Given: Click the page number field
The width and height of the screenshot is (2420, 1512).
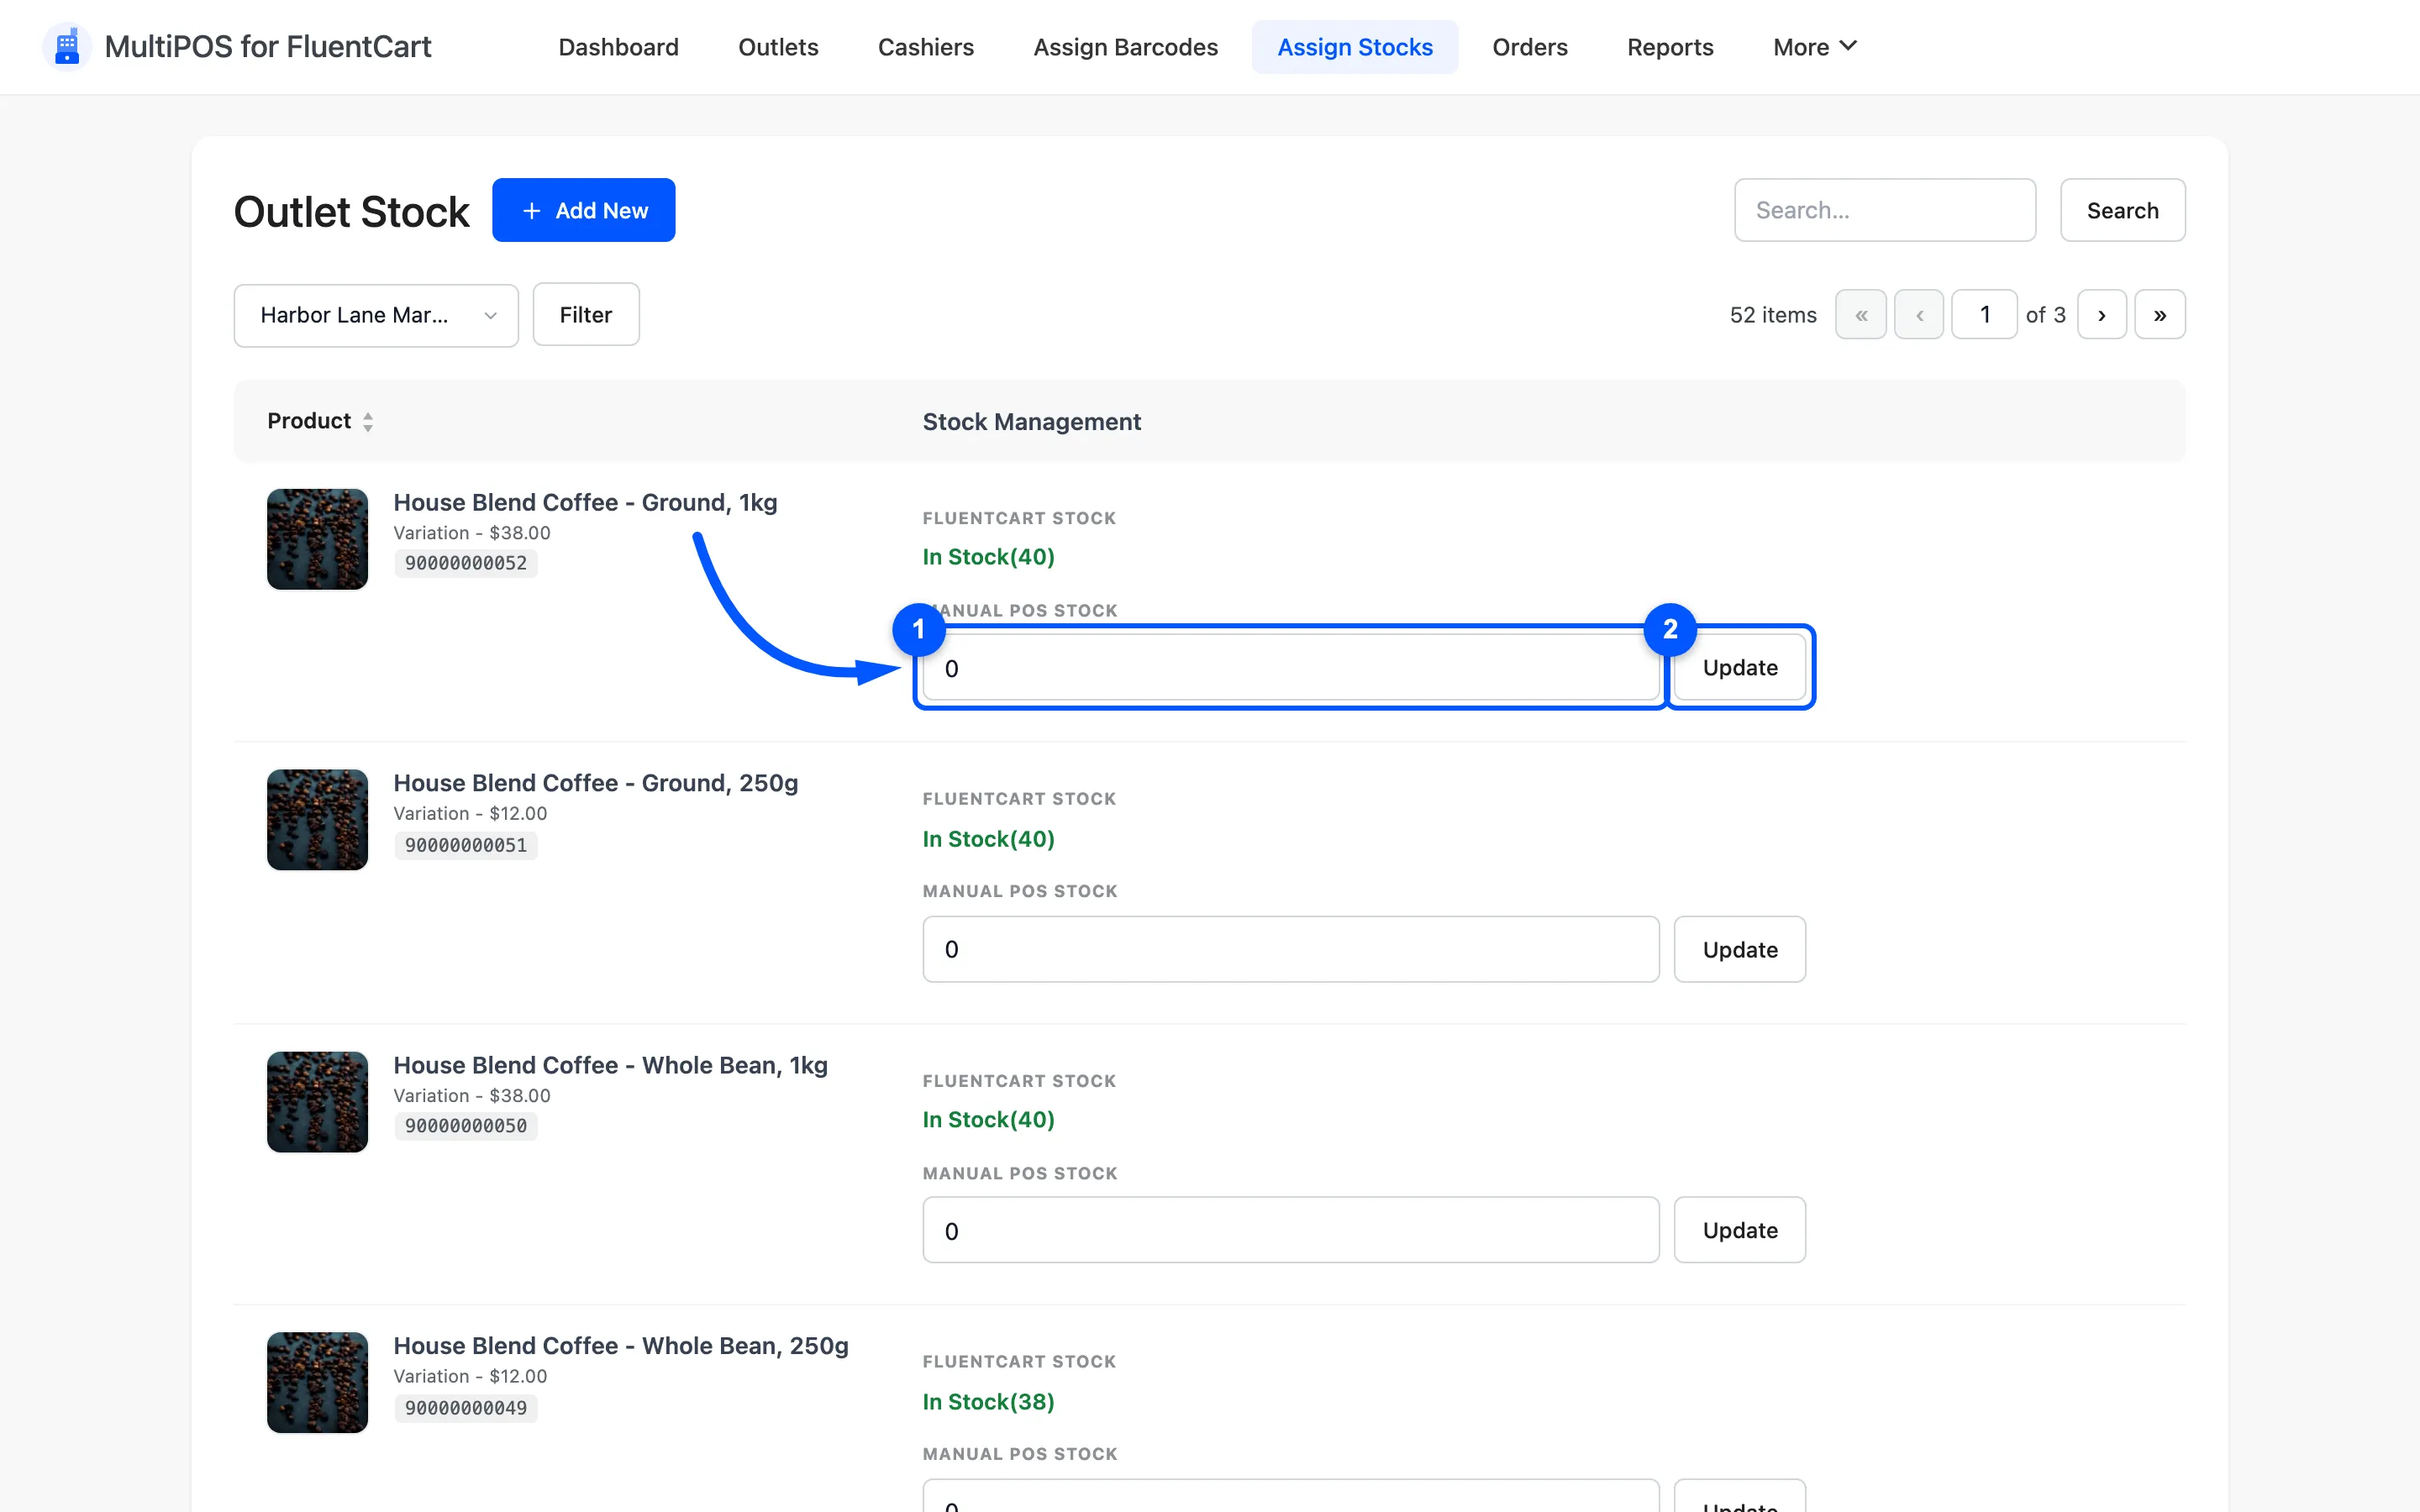Looking at the screenshot, I should (1984, 315).
